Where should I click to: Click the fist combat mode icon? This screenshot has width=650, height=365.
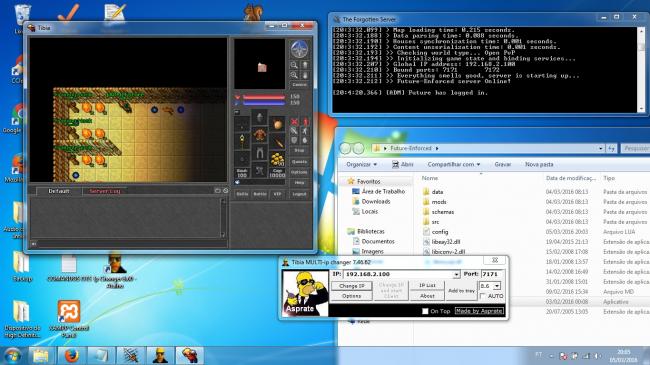pos(305,140)
